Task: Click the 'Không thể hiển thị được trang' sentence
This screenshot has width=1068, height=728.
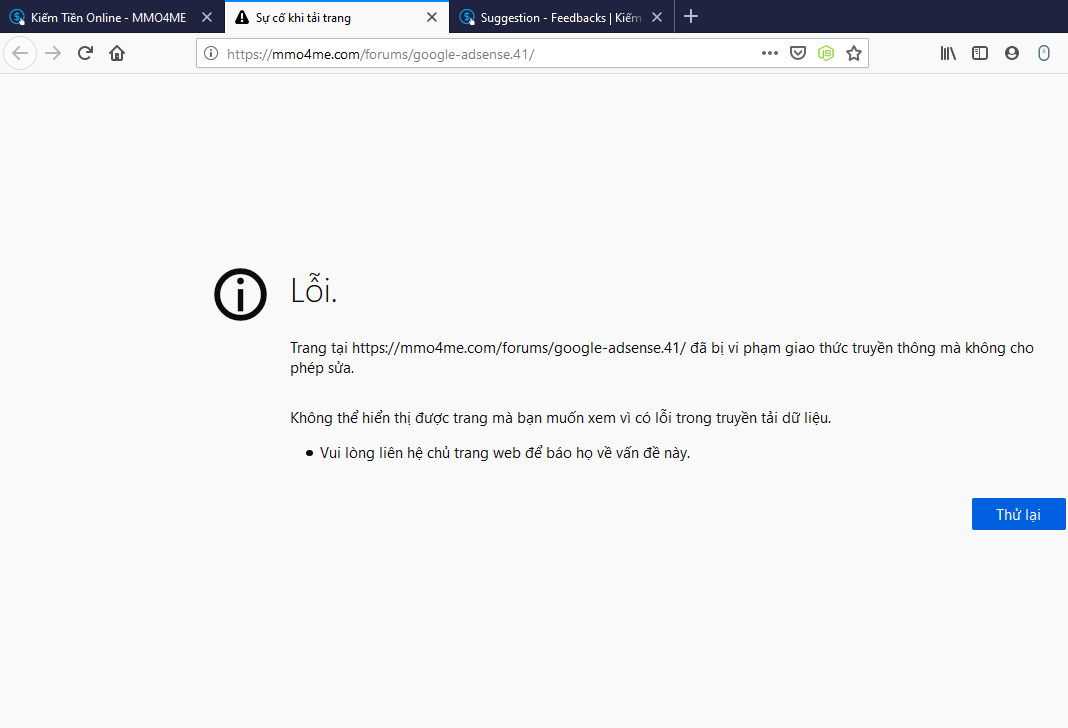Action: tap(561, 417)
